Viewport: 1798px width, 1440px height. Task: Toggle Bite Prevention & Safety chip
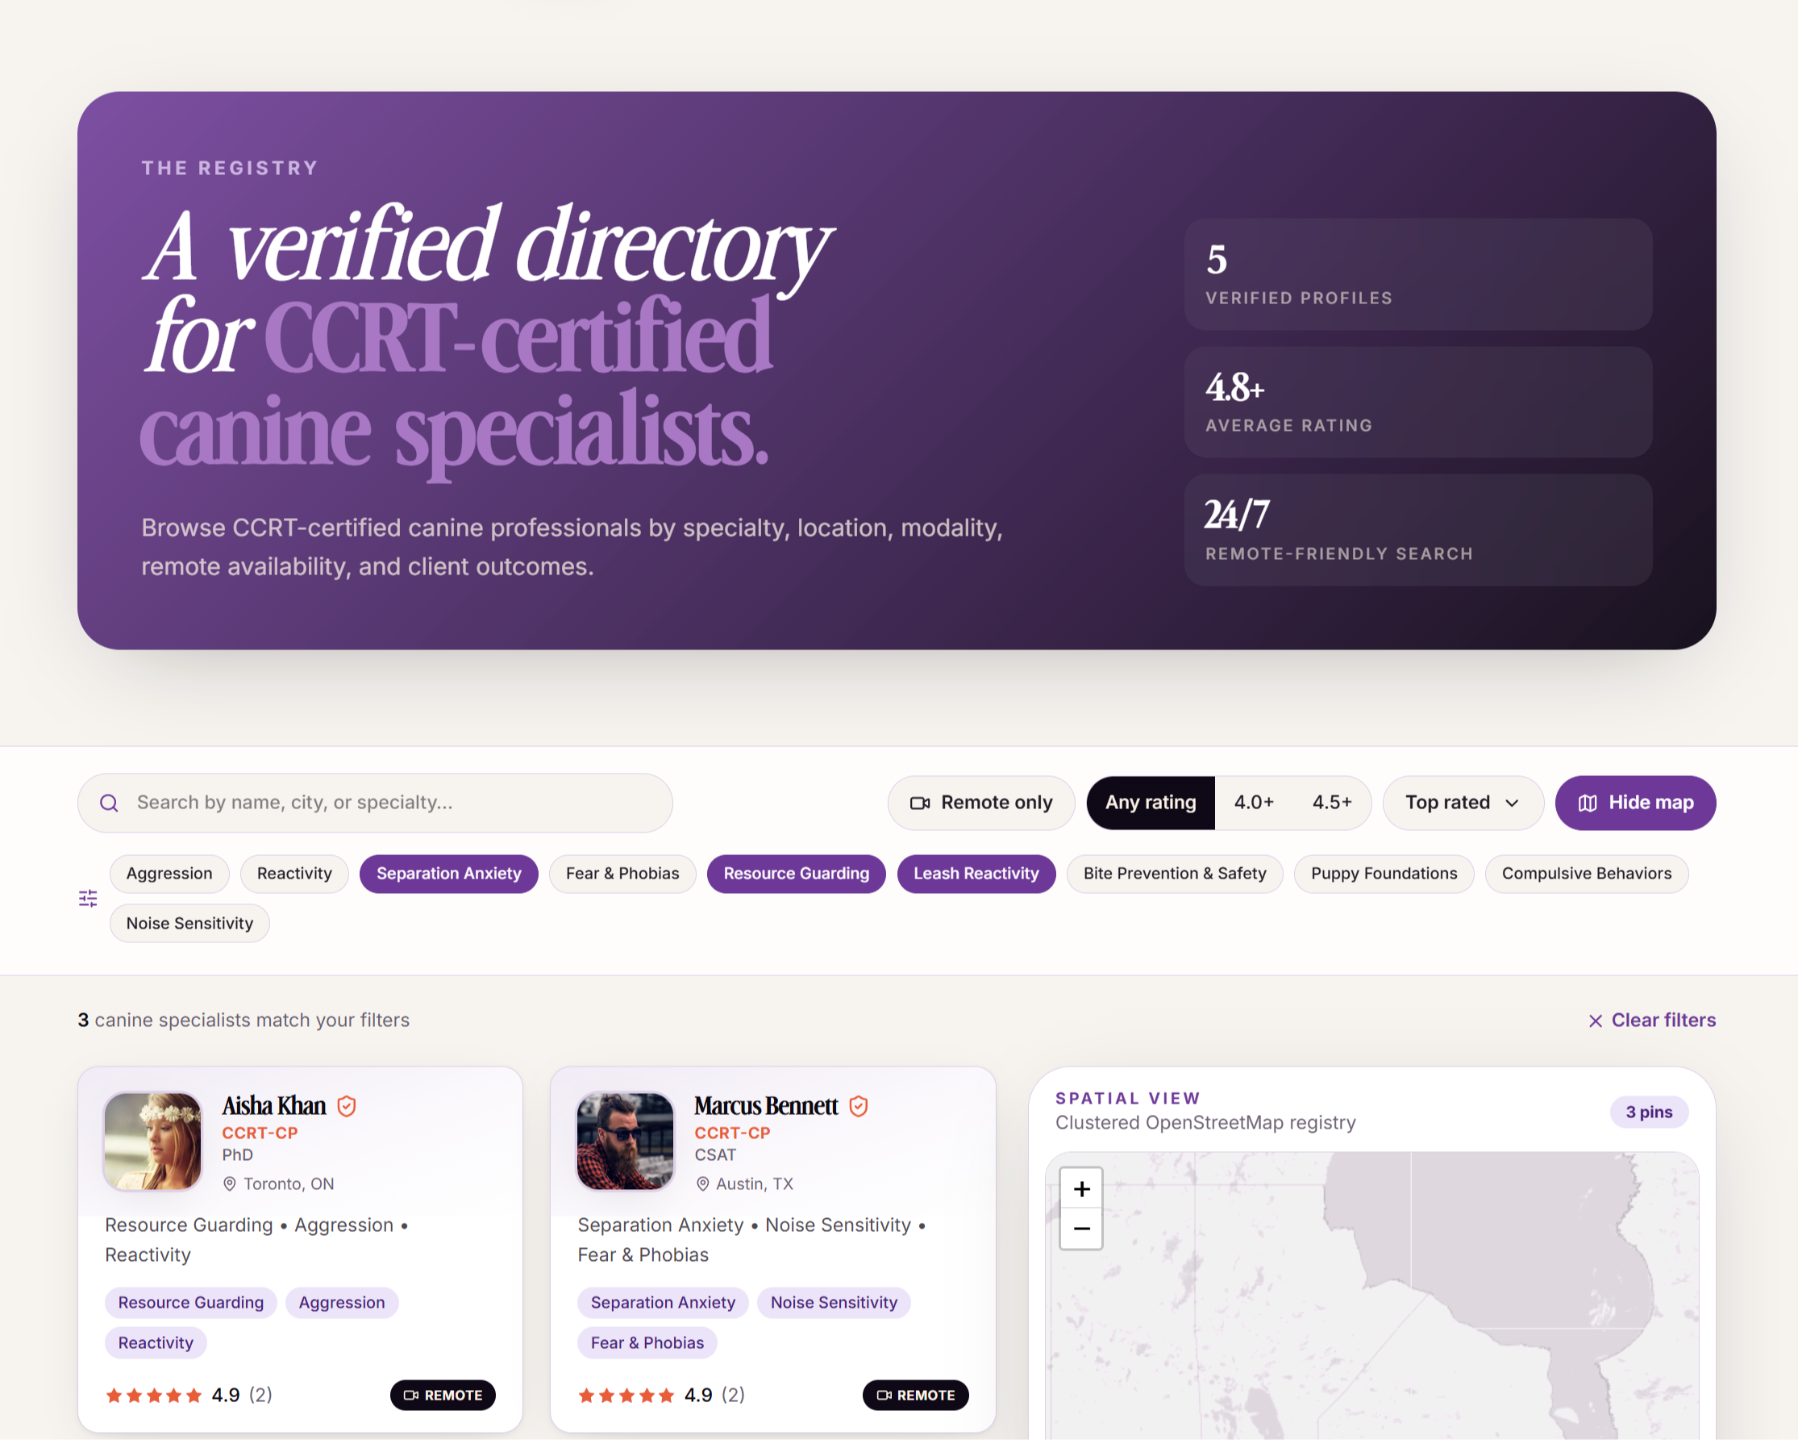(1175, 874)
